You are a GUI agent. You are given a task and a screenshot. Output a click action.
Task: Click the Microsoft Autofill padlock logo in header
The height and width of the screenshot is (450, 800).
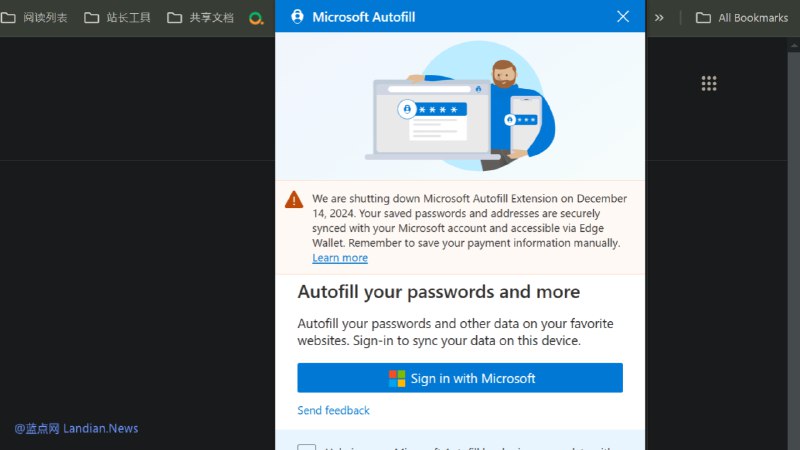[297, 17]
